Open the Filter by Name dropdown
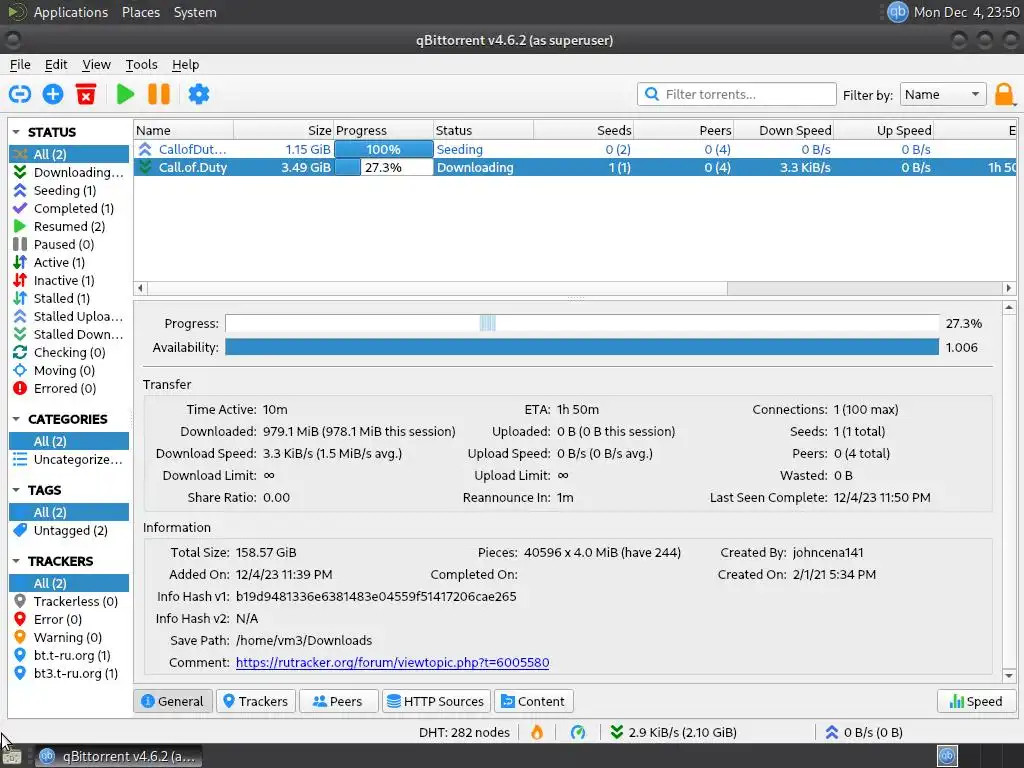 (x=942, y=95)
